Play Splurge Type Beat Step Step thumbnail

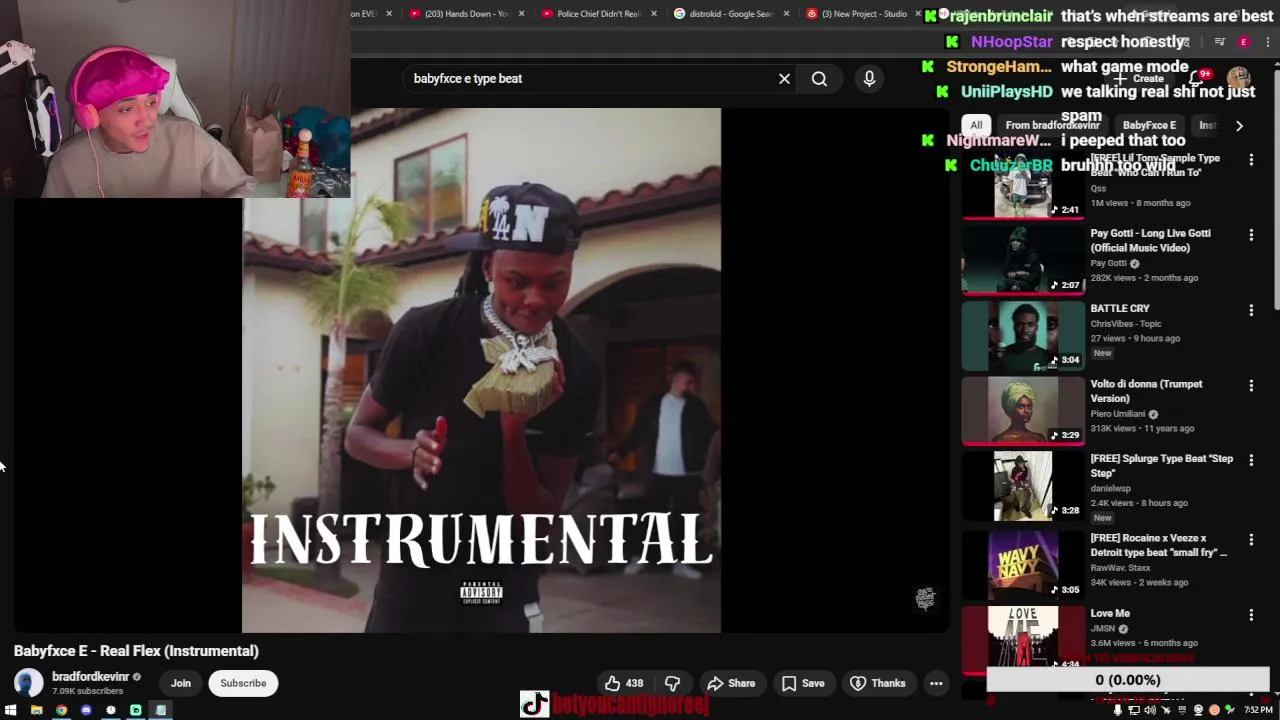pos(1023,486)
